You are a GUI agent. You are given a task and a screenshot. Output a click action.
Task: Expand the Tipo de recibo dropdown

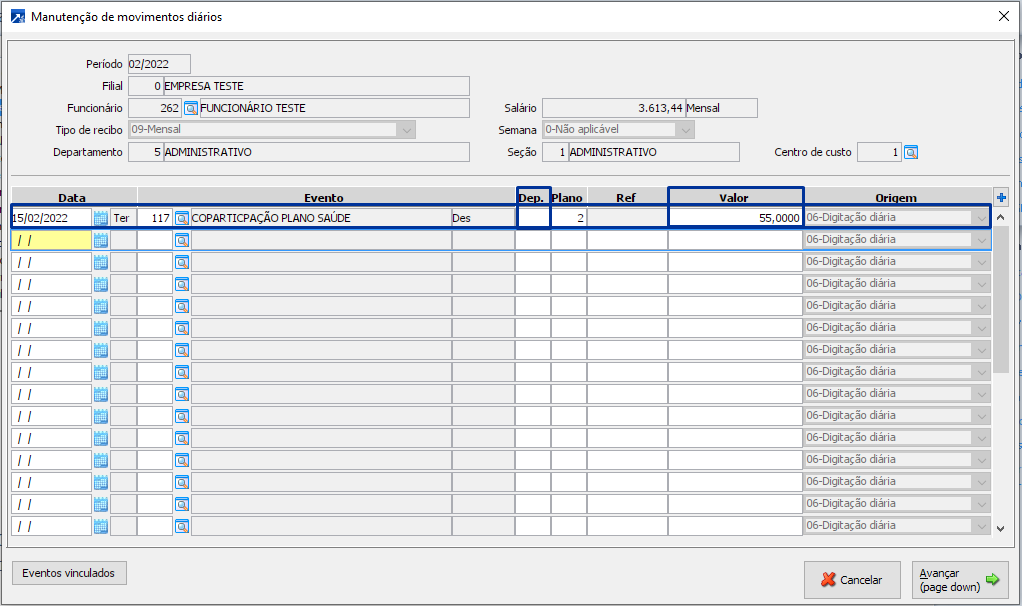(406, 130)
